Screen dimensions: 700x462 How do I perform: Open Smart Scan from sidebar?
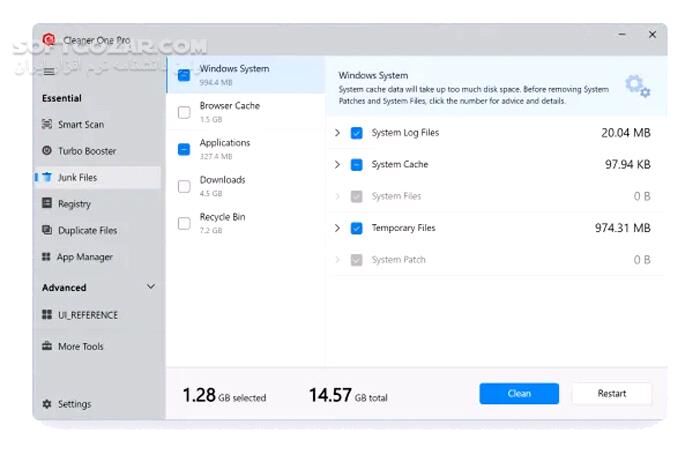pyautogui.click(x=97, y=124)
